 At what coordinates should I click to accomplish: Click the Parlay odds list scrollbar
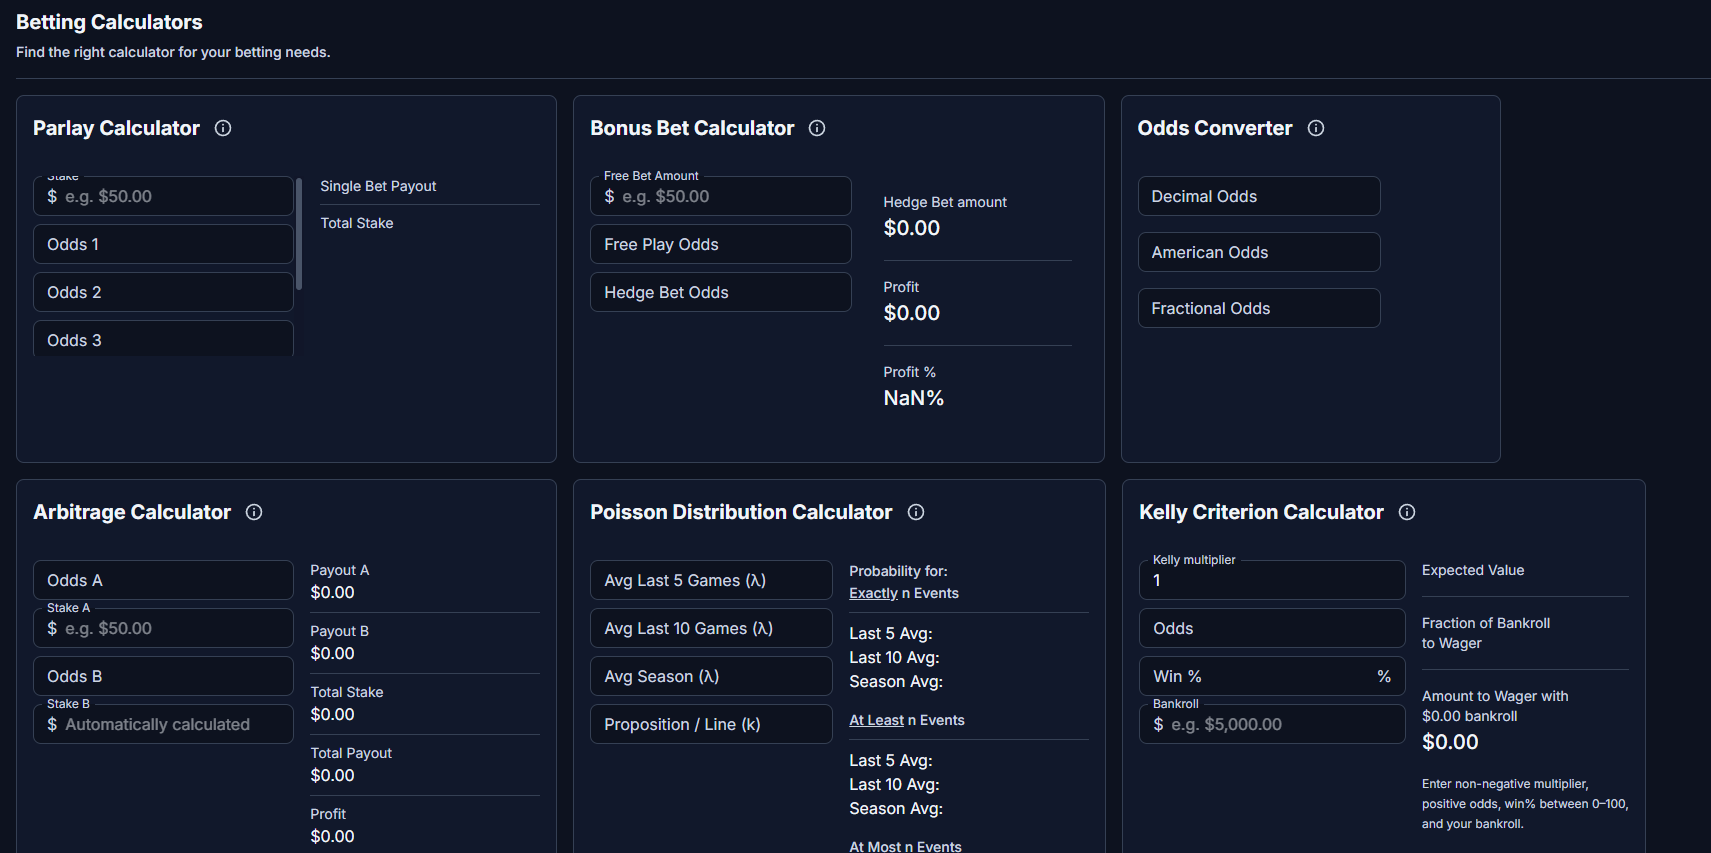click(x=299, y=234)
